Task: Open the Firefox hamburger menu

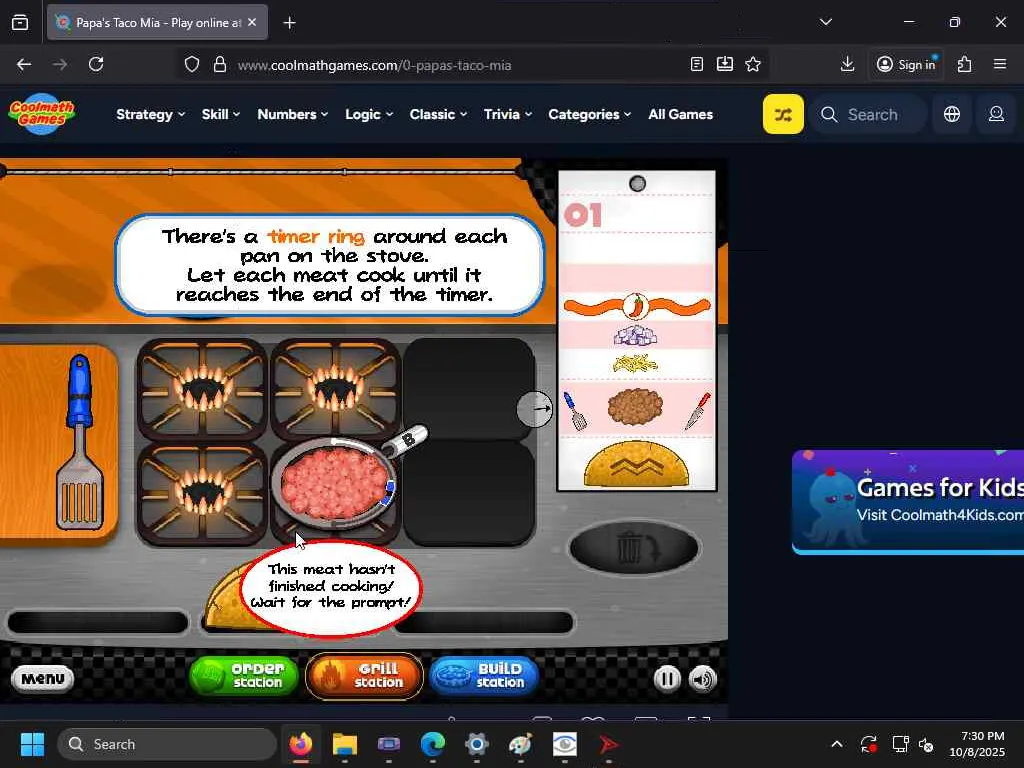Action: coord(1000,64)
